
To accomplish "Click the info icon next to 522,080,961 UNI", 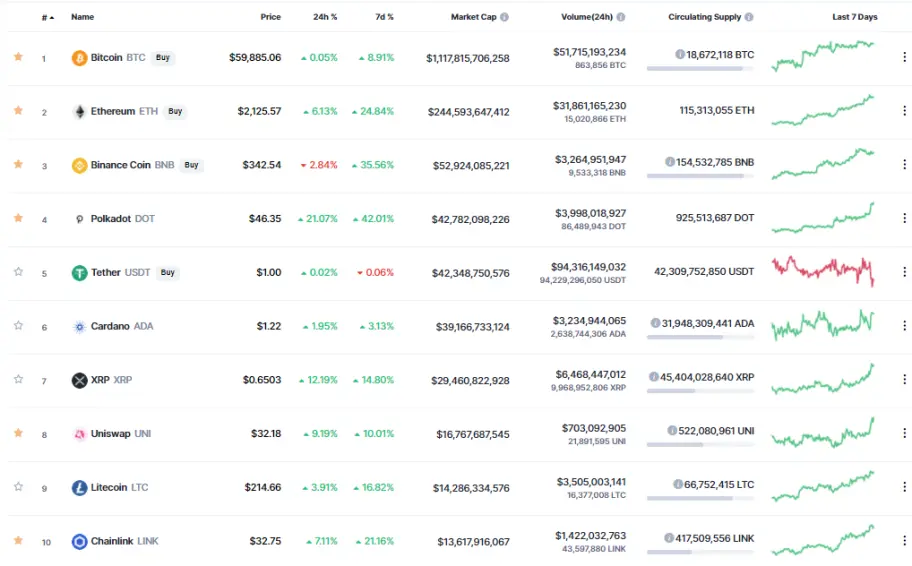I will pyautogui.click(x=672, y=430).
